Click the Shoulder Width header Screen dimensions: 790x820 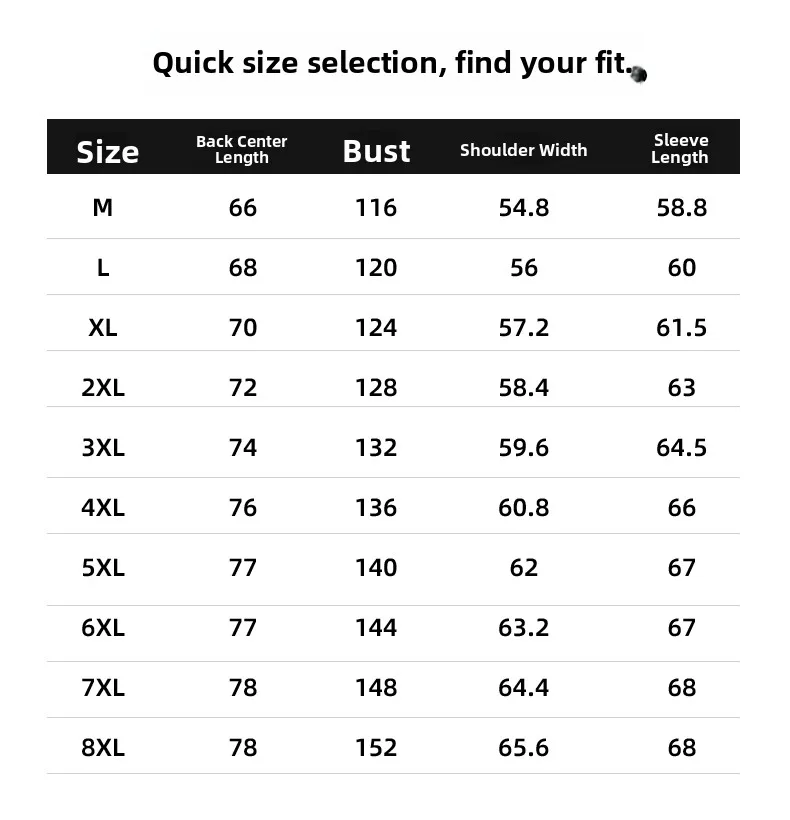click(x=523, y=150)
